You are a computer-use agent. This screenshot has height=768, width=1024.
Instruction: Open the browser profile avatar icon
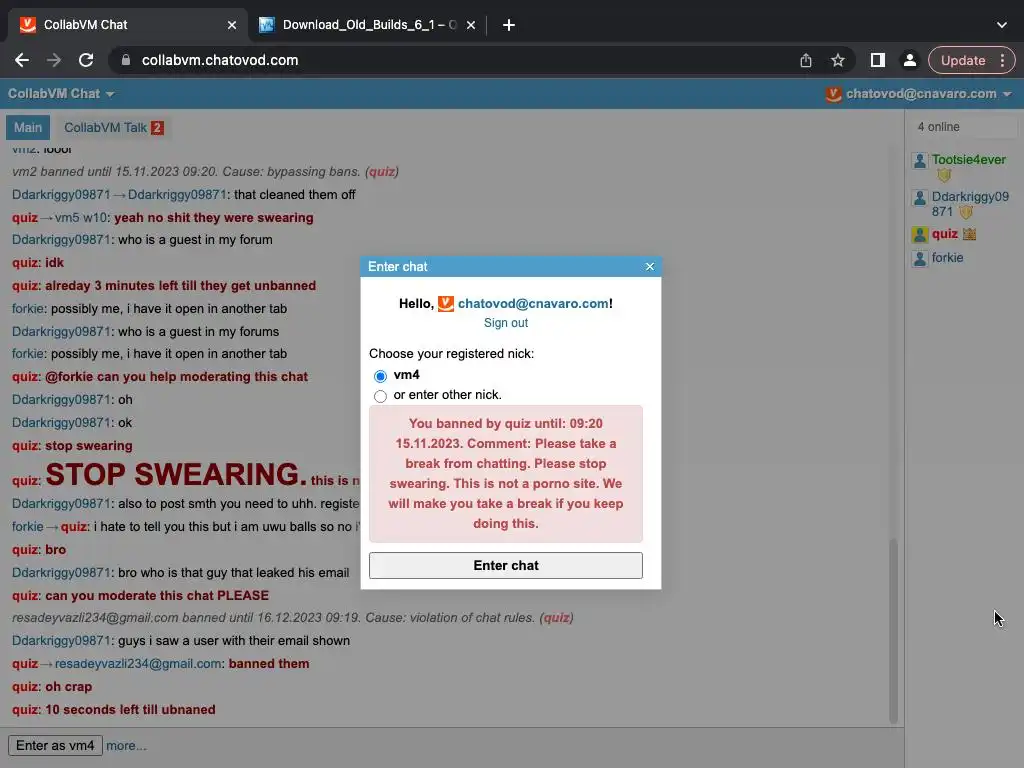(909, 60)
